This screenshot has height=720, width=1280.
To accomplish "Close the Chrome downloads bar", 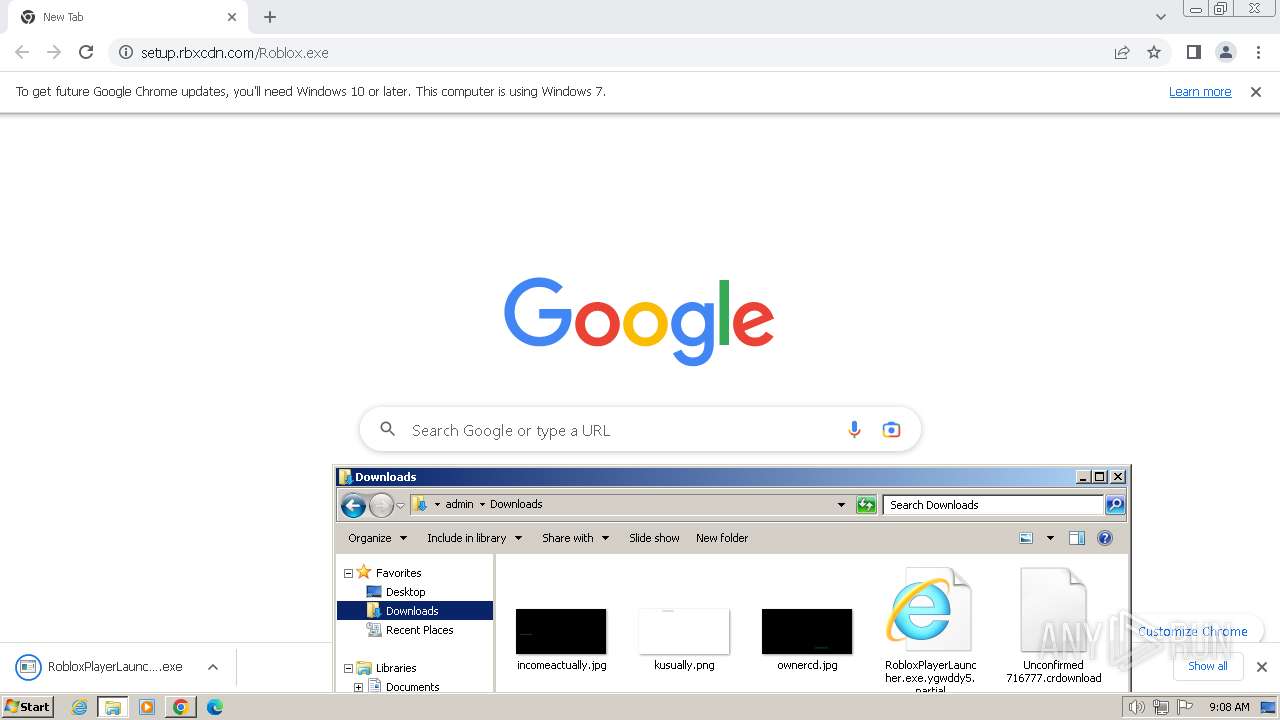I will tap(1262, 667).
